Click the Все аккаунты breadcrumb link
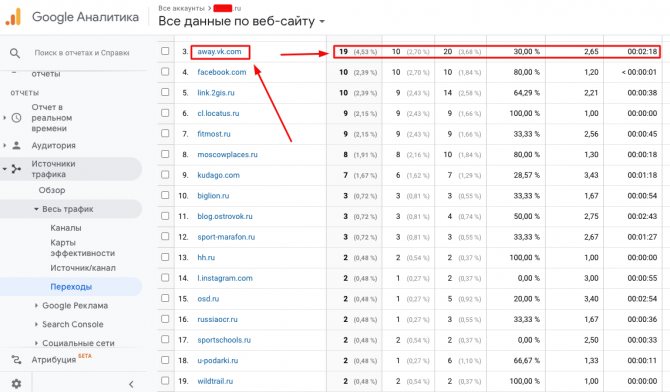 pos(181,8)
